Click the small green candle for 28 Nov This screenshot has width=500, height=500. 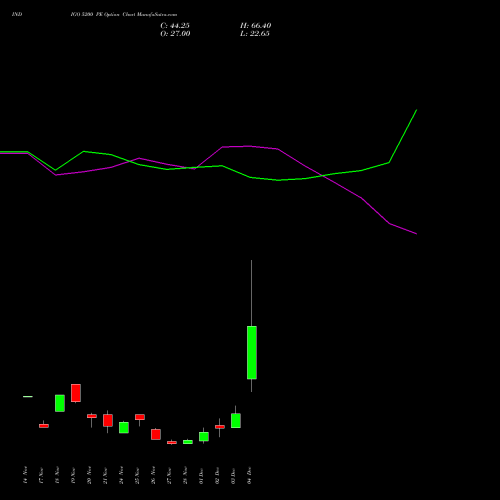click(188, 442)
